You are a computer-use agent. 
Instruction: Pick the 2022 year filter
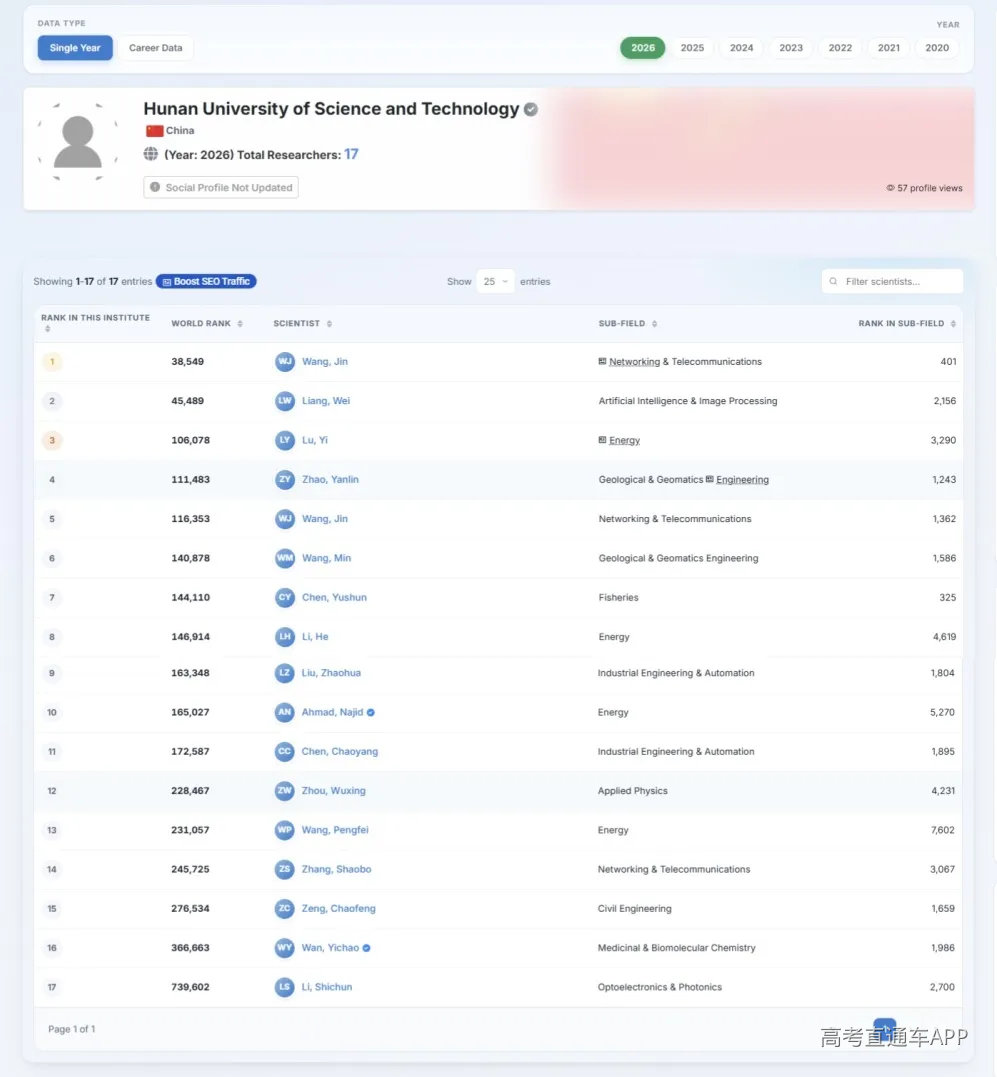[x=840, y=48]
